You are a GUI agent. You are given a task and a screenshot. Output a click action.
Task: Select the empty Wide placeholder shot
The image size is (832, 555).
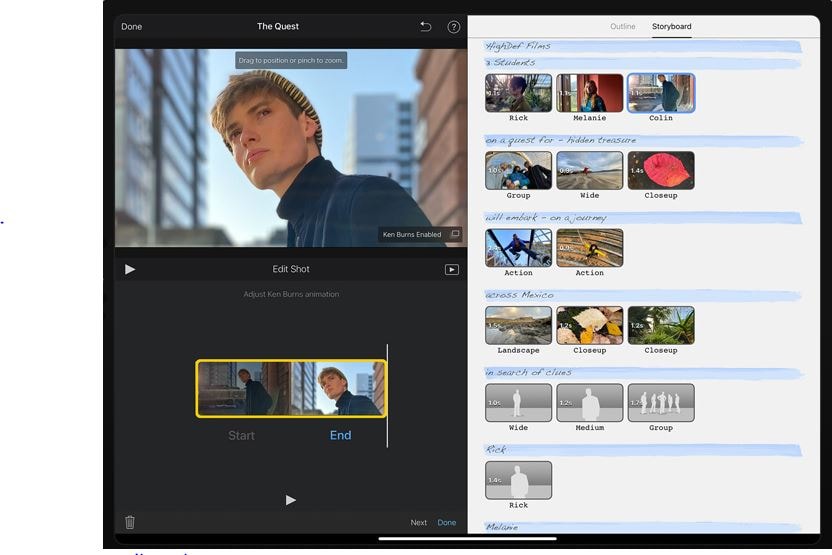pyautogui.click(x=518, y=403)
